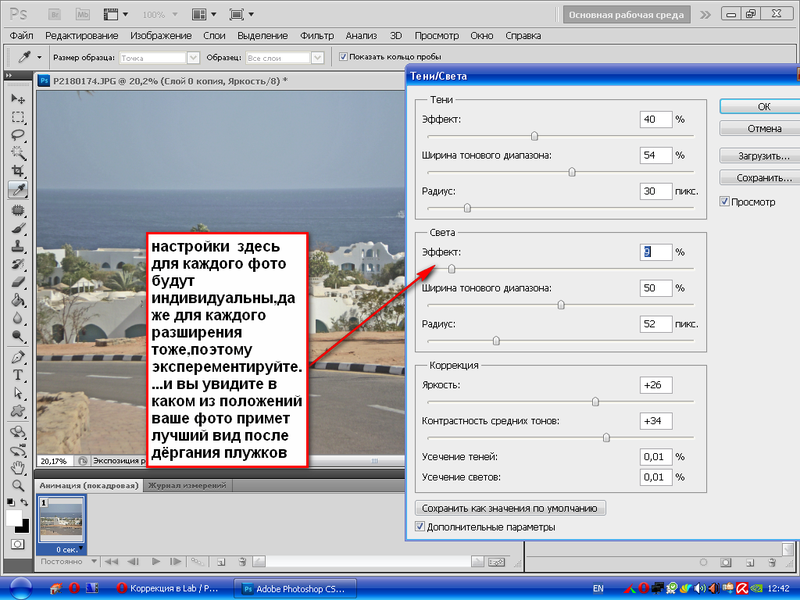Click the Яркость slider handle
Viewport: 800px width, 600px height.
pos(595,402)
